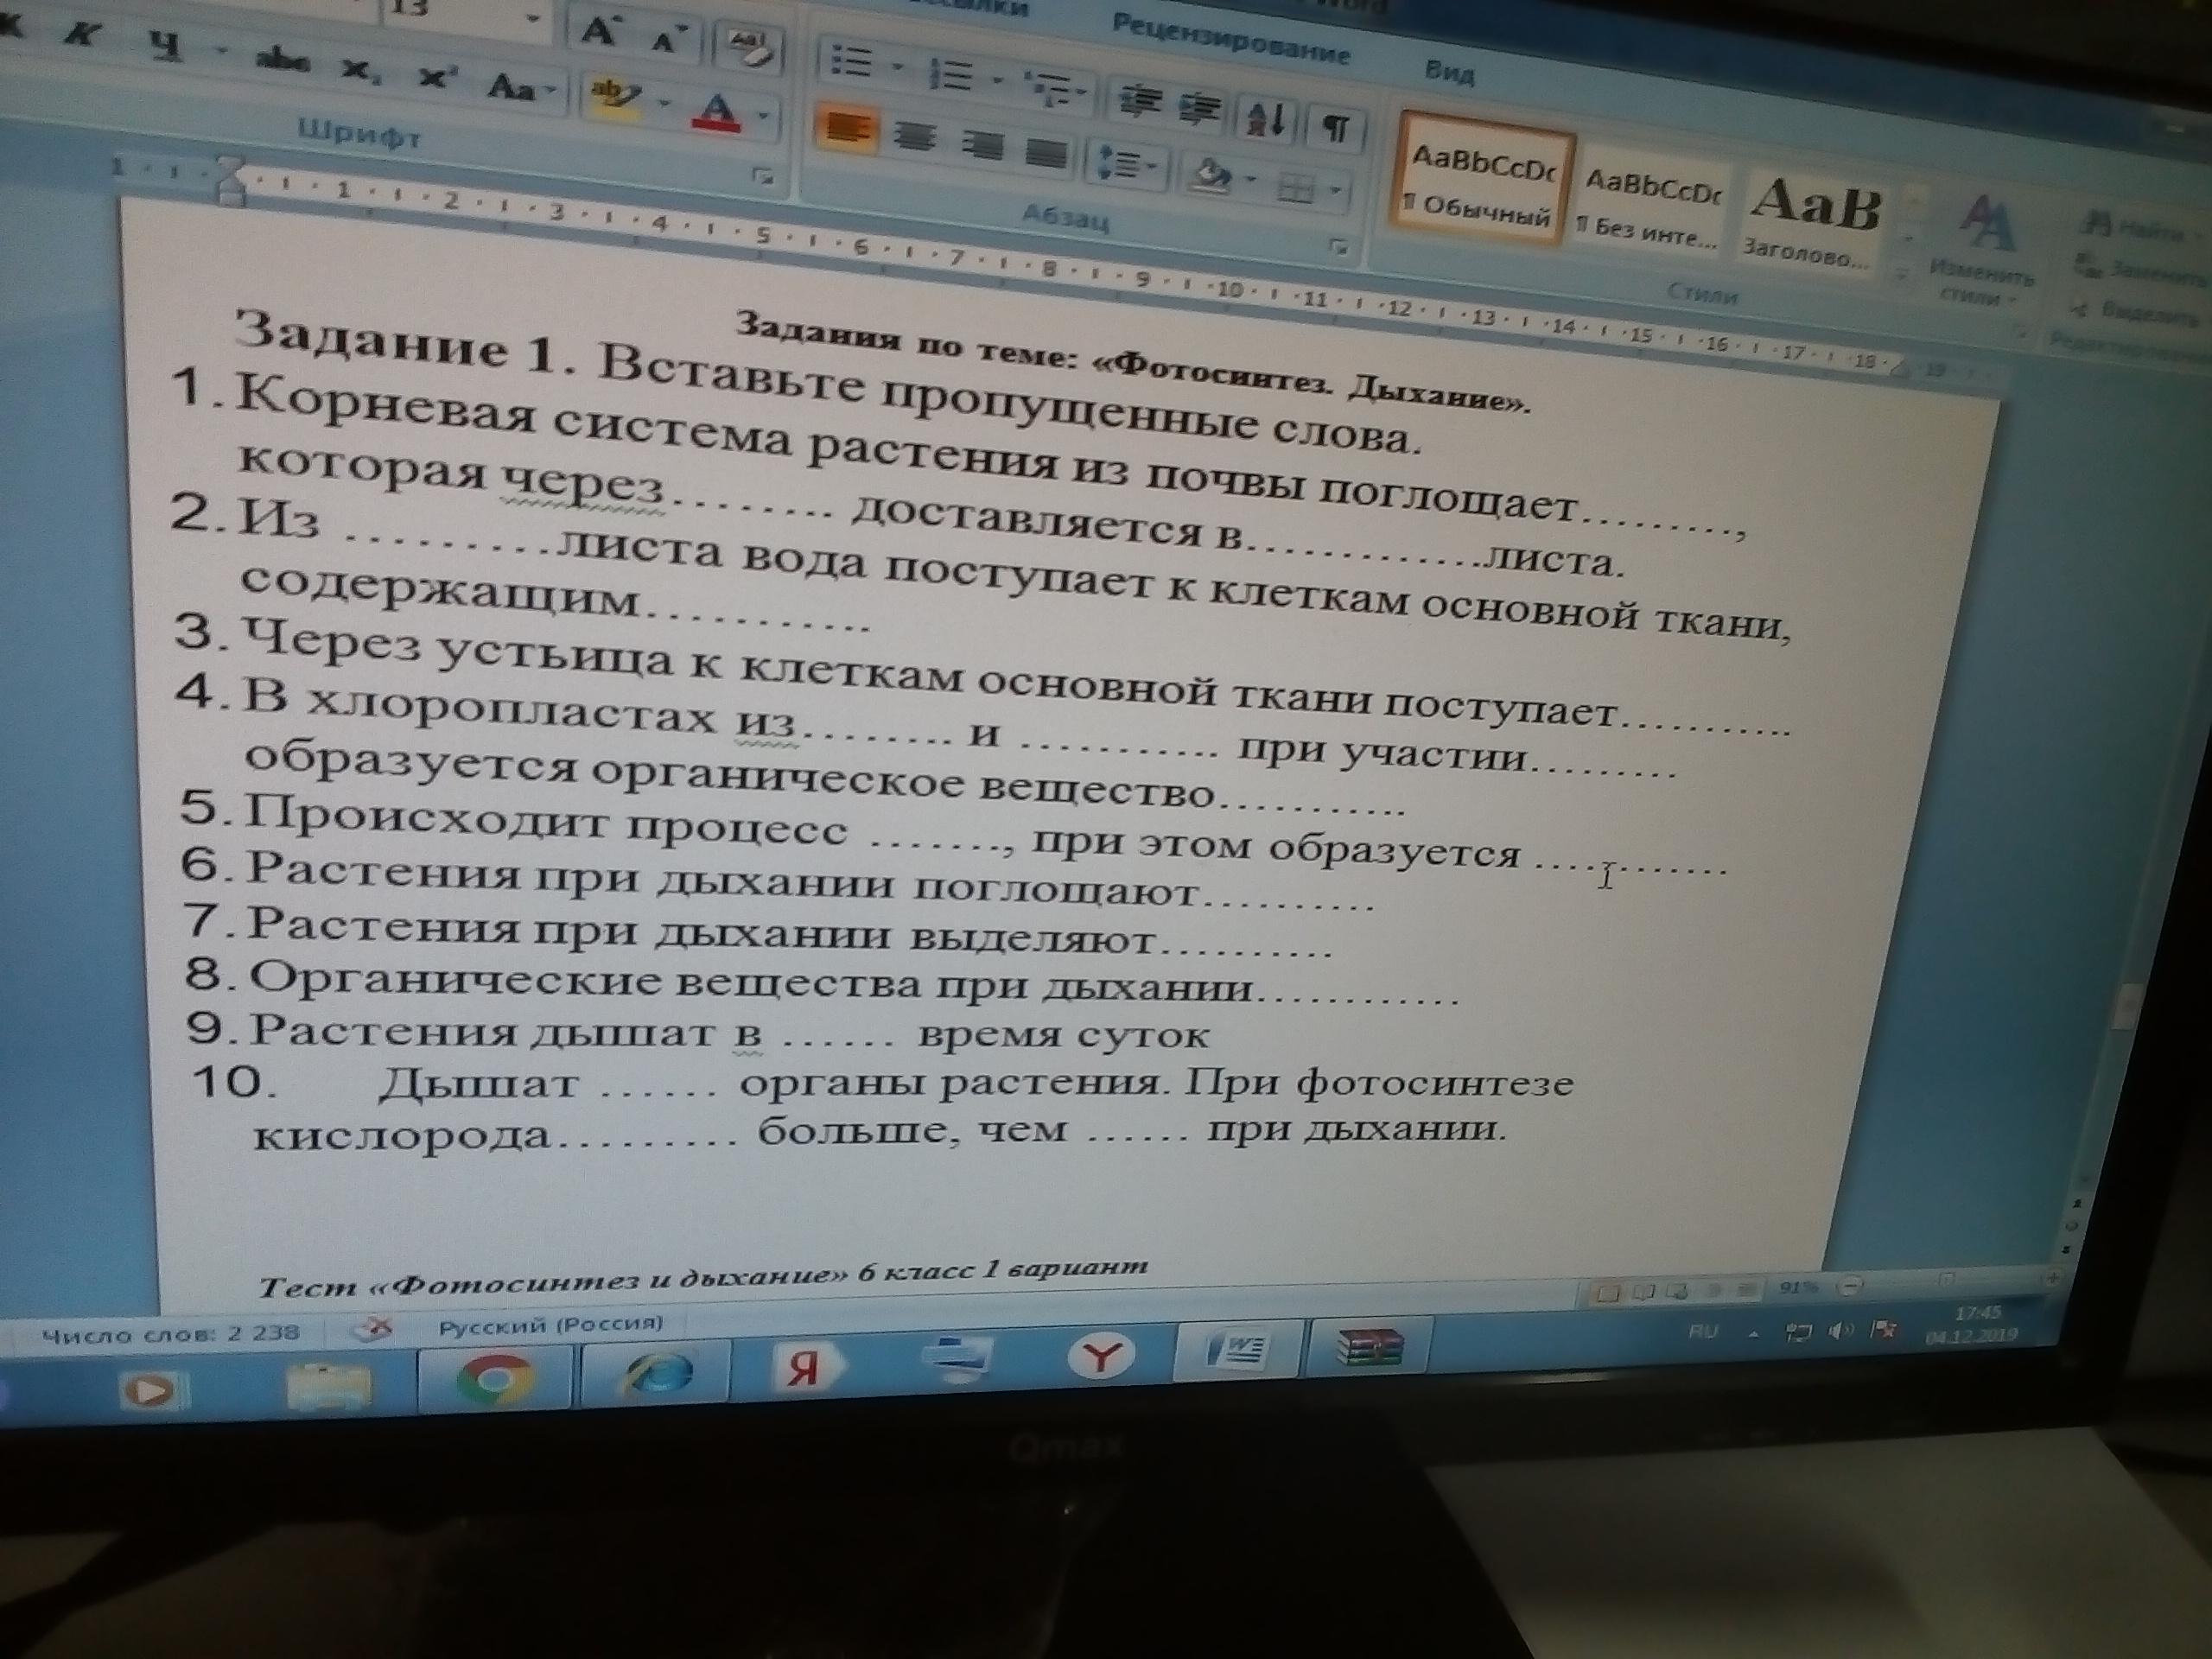Open the Вид ribbon tab
The height and width of the screenshot is (1659, 2212).
tap(1449, 71)
